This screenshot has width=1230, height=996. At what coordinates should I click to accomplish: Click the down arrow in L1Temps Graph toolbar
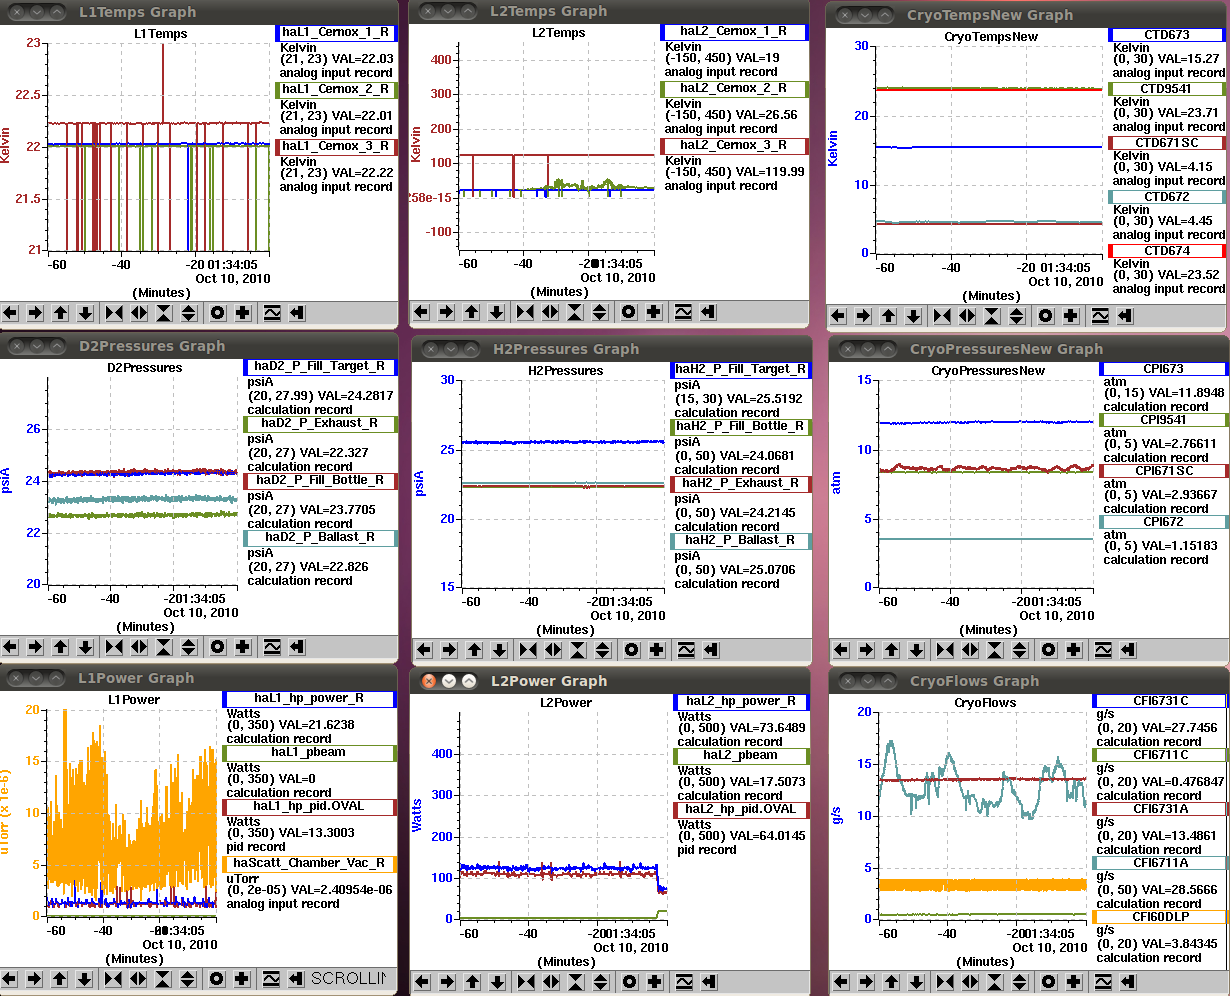pyautogui.click(x=86, y=313)
